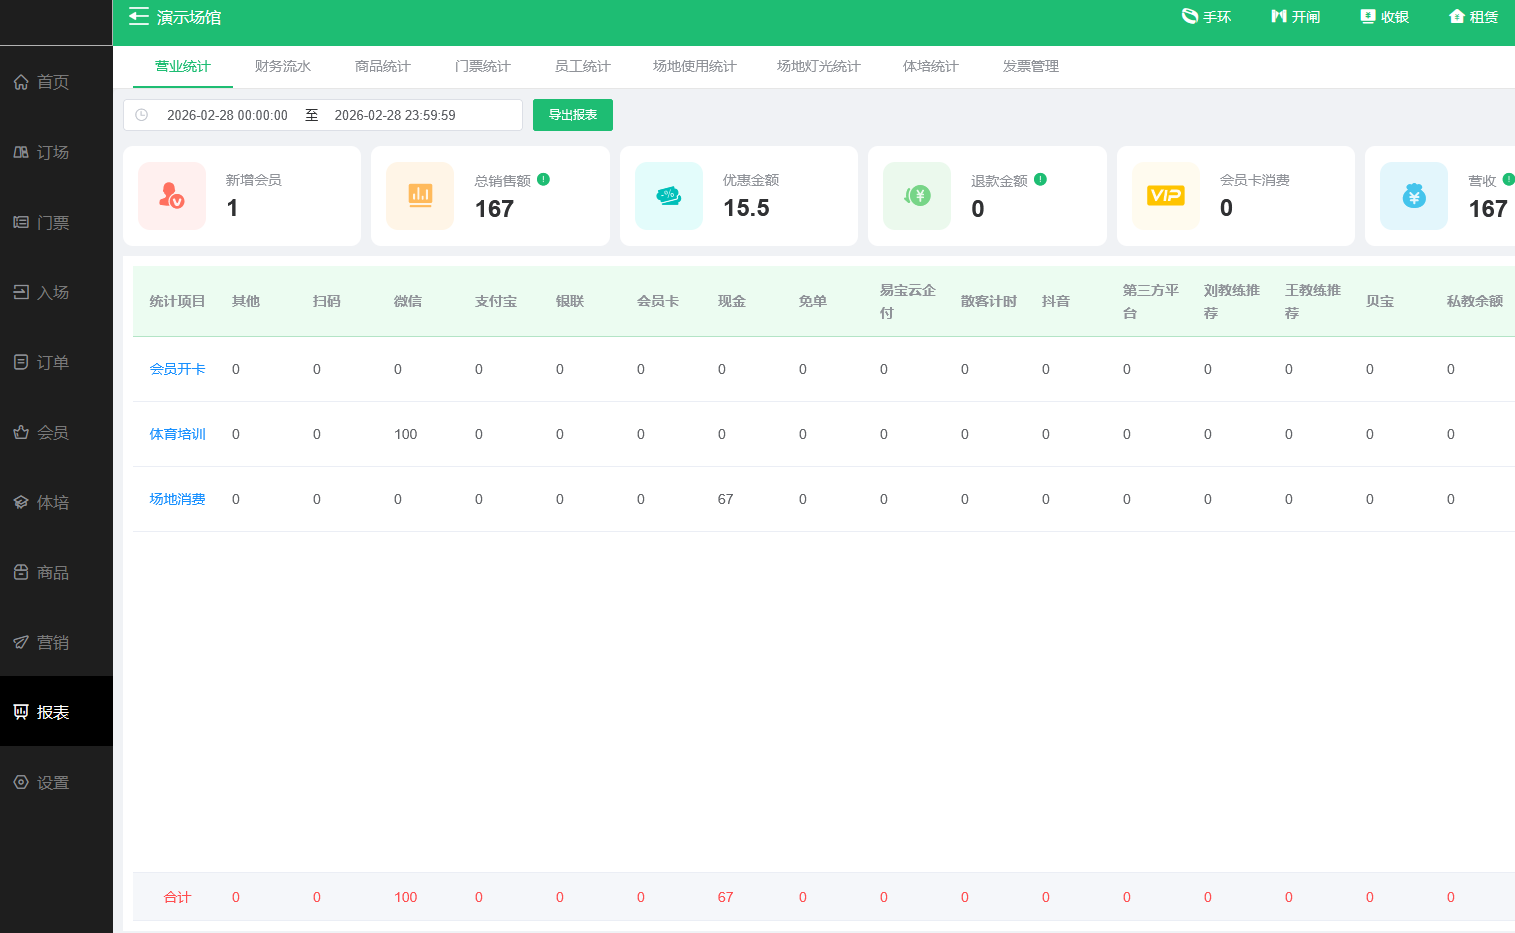The width and height of the screenshot is (1515, 933).
Task: Select the 发票管理 tab
Action: (1030, 66)
